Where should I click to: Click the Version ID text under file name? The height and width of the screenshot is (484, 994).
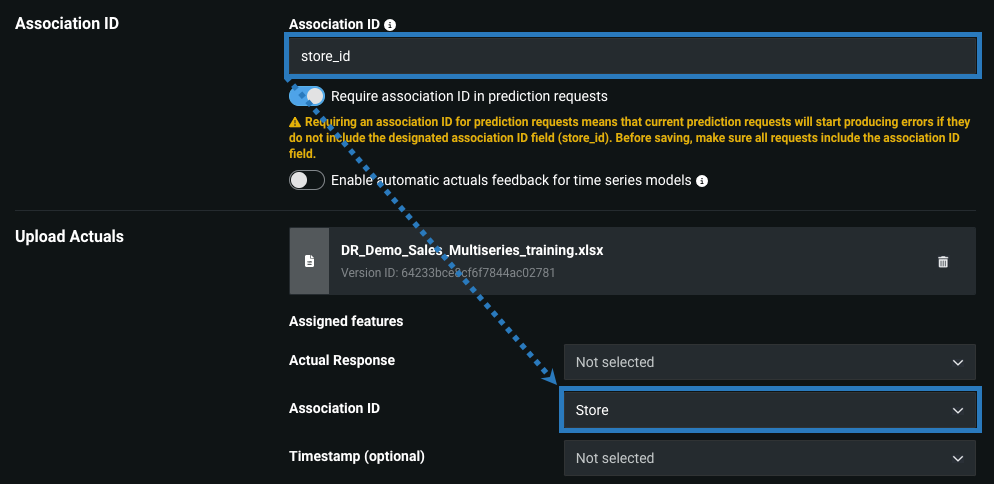[x=448, y=272]
